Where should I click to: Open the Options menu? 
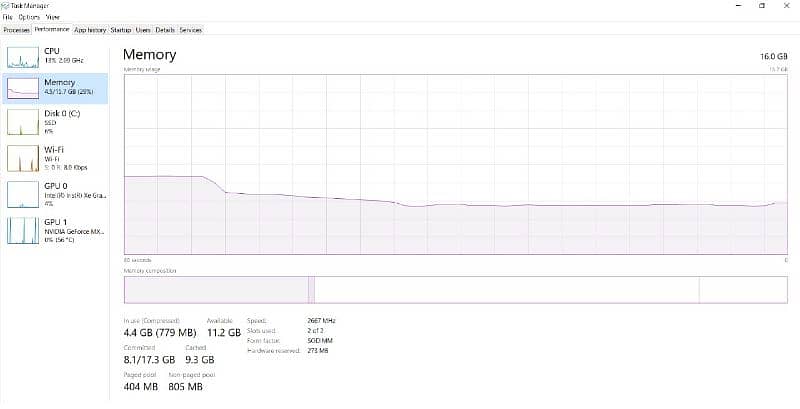point(29,17)
